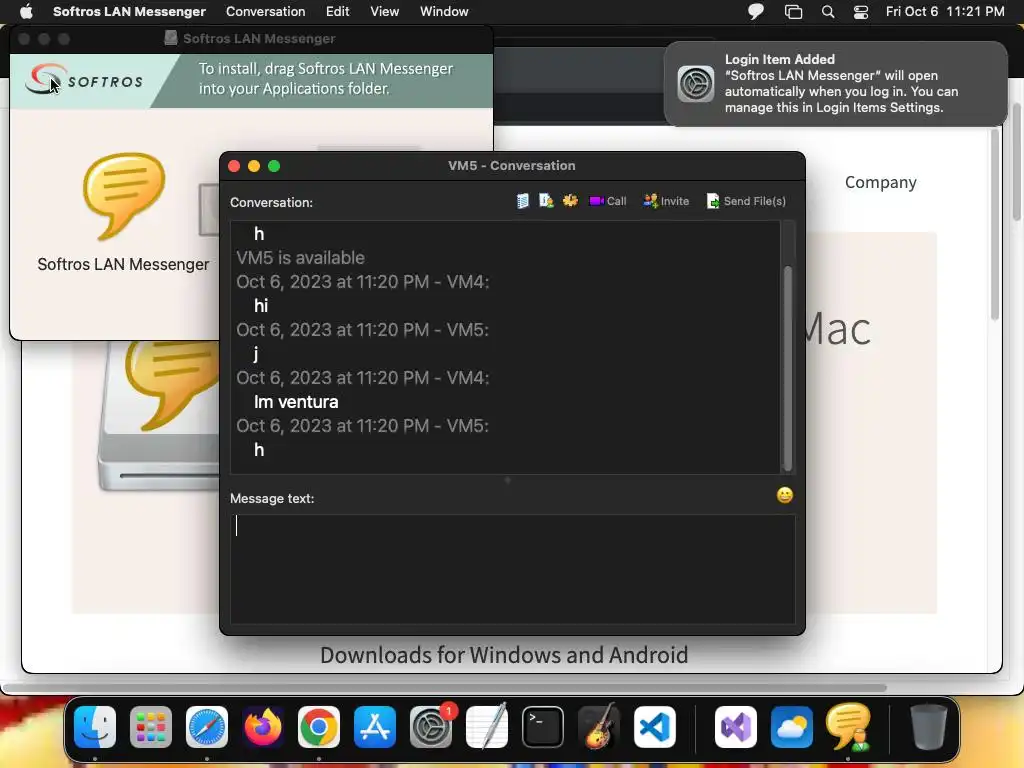The width and height of the screenshot is (1024, 768).
Task: Open the user info icon in conversation toolbar
Action: 546,201
